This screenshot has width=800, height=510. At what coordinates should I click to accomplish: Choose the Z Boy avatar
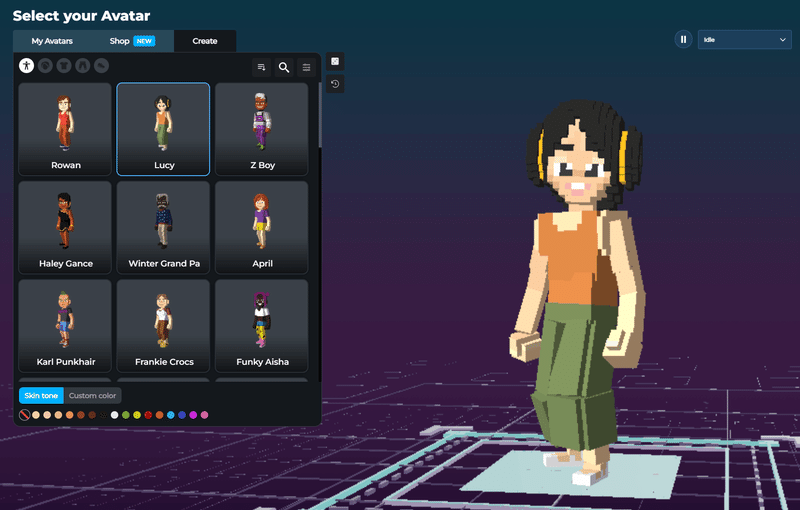262,129
